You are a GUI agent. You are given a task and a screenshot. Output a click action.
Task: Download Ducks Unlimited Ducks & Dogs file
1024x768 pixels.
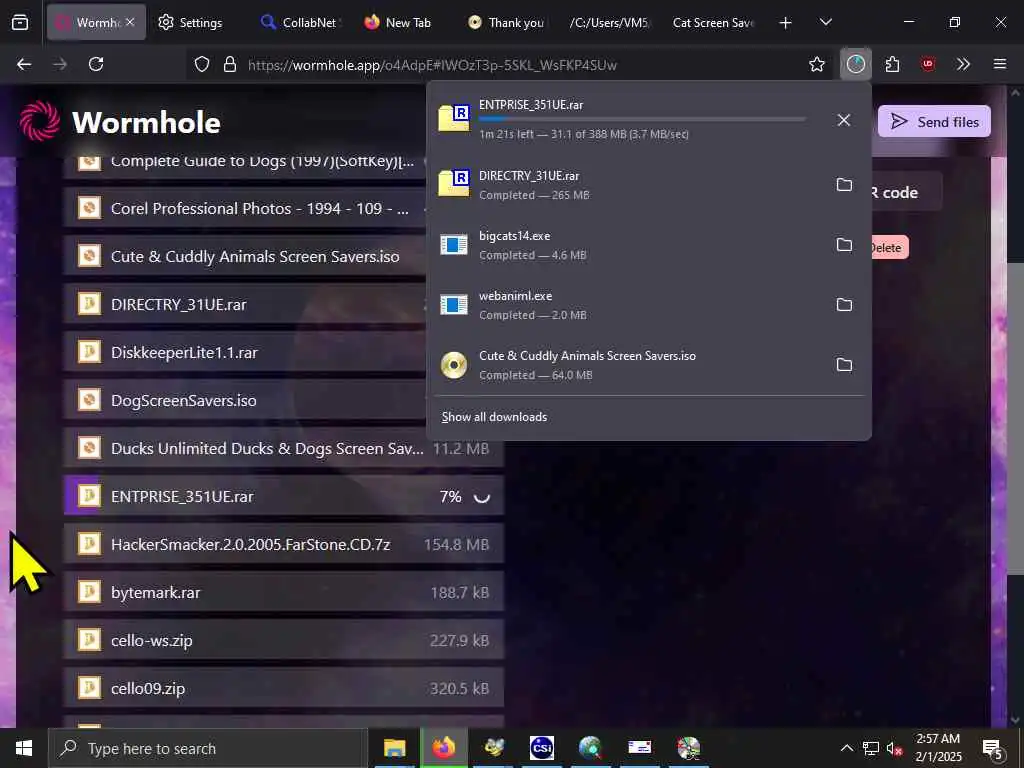point(283,449)
